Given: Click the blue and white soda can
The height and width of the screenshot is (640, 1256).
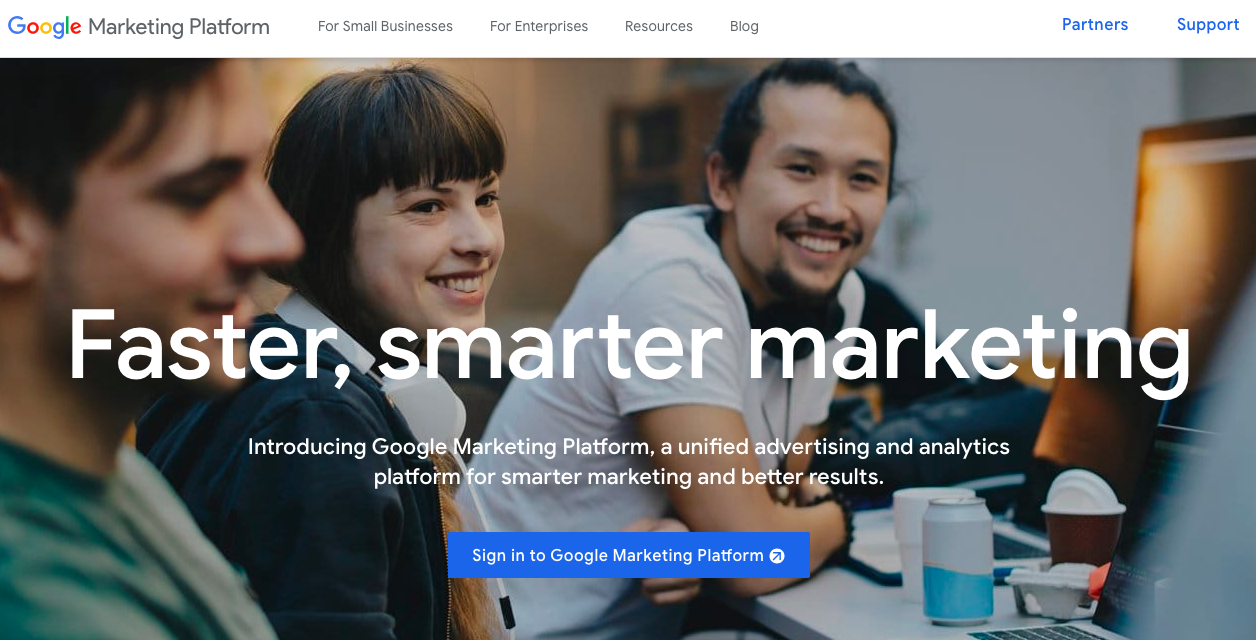Looking at the screenshot, I should point(957,561).
